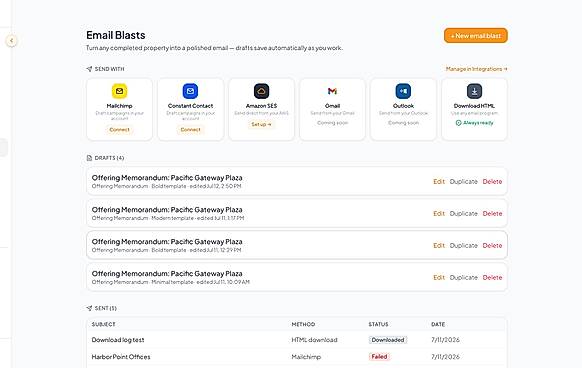Edit the Modern template draft

(x=439, y=214)
